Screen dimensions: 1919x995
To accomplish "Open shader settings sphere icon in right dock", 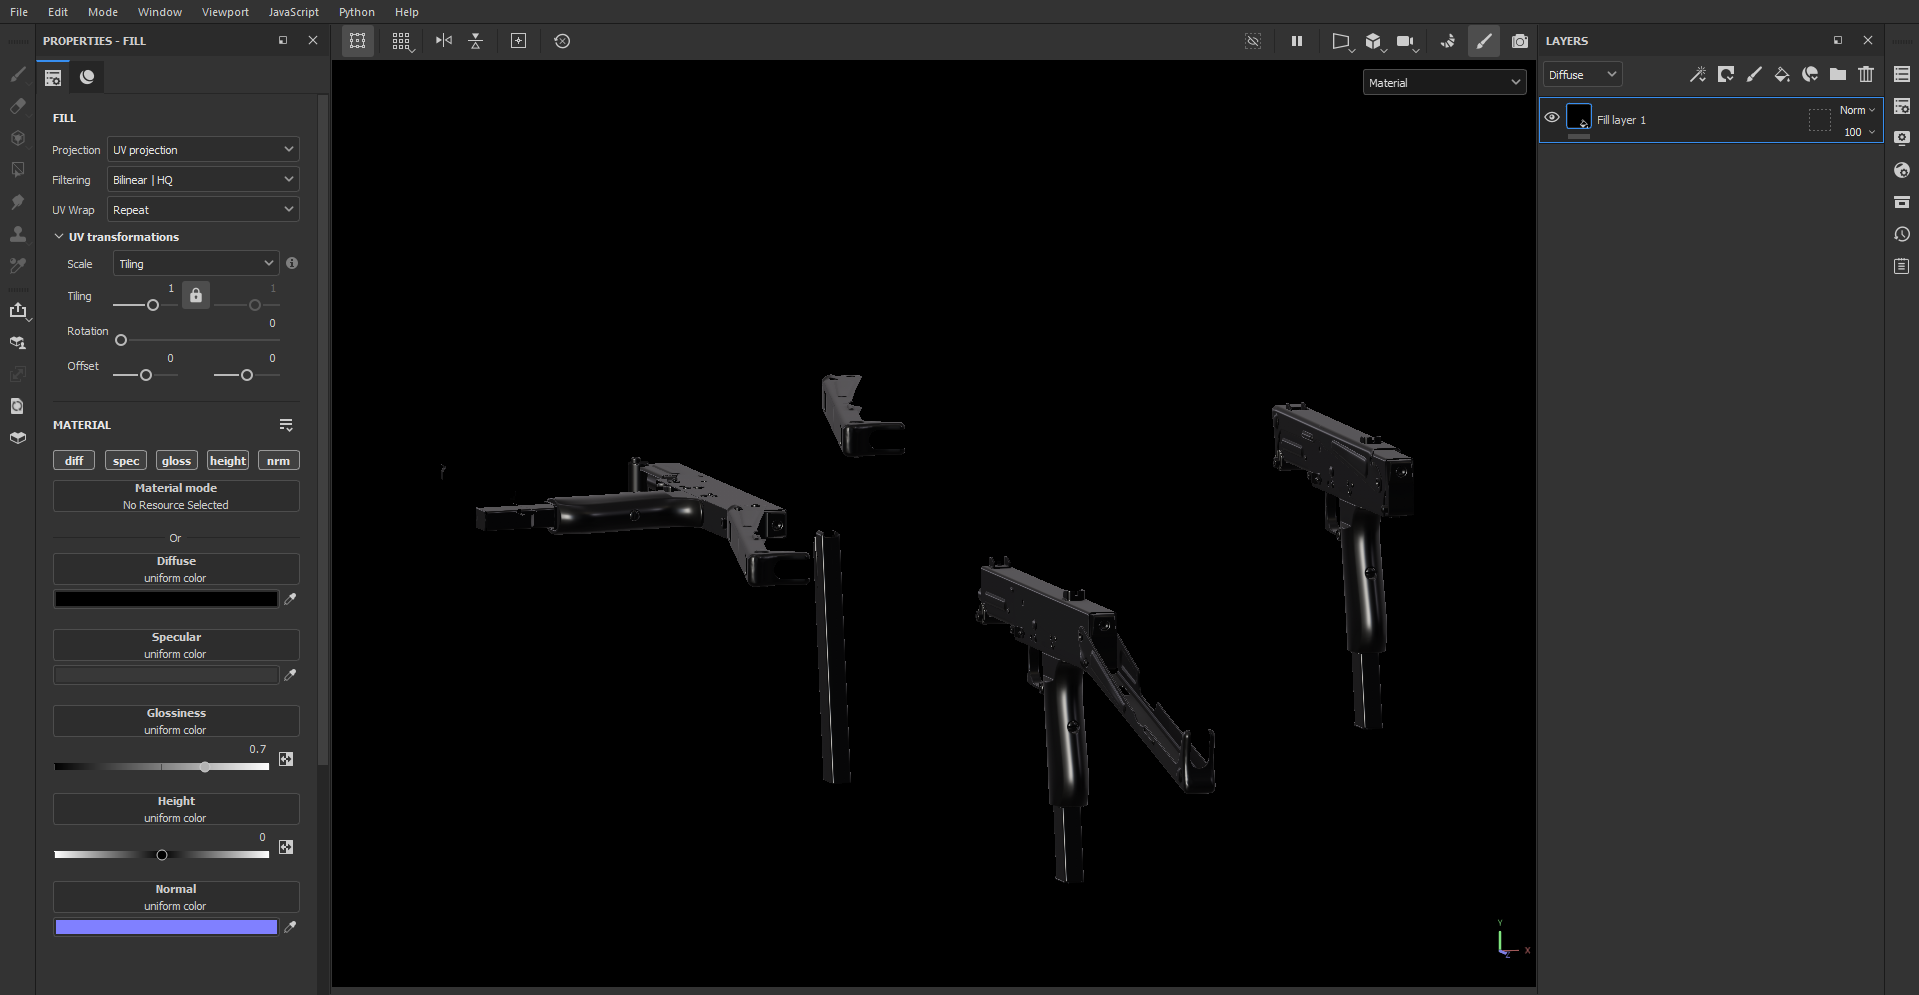I will [x=1902, y=170].
